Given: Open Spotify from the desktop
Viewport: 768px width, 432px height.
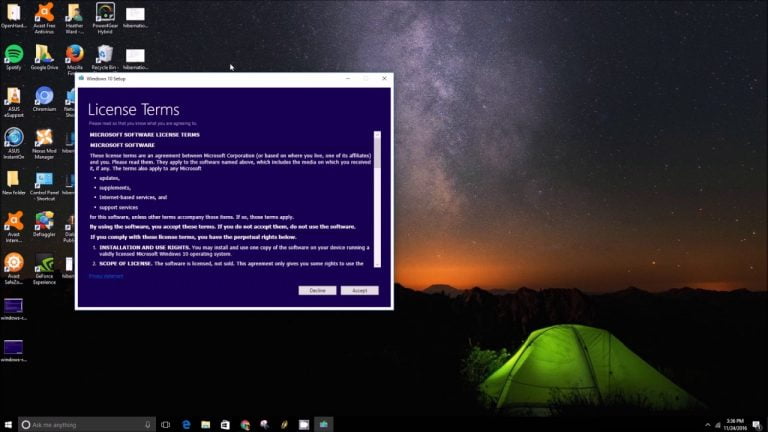Looking at the screenshot, I should 14,54.
